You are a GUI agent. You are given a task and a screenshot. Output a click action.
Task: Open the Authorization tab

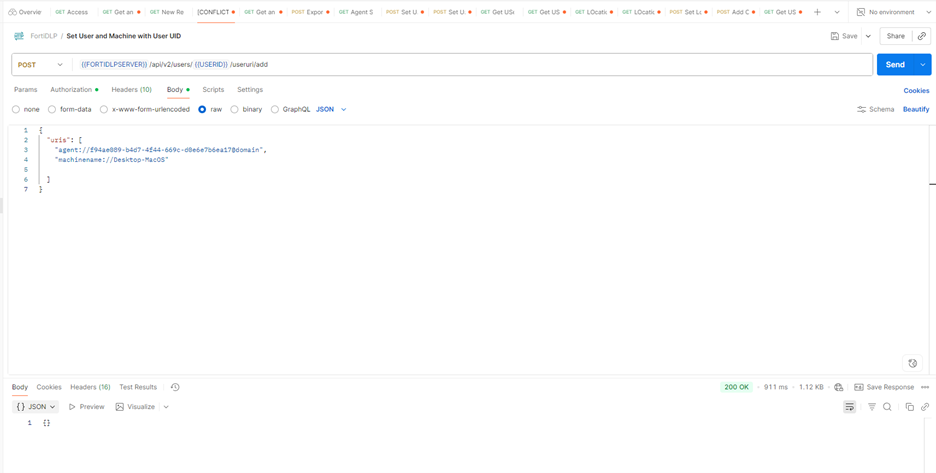(75, 90)
